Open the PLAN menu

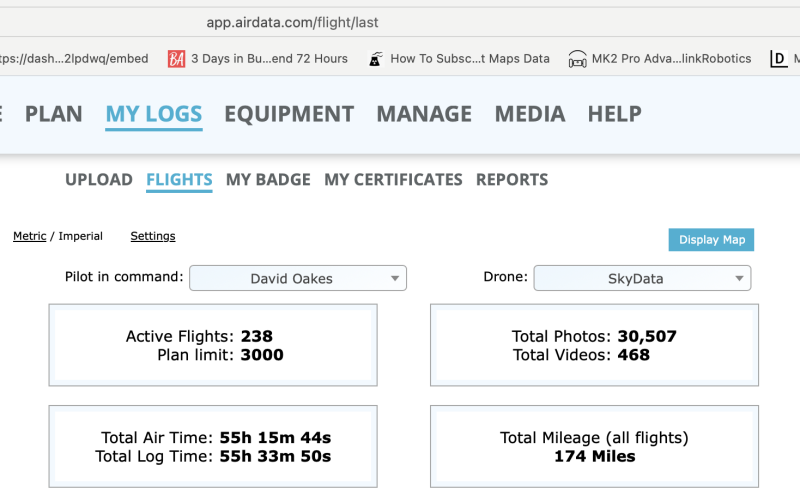[54, 114]
